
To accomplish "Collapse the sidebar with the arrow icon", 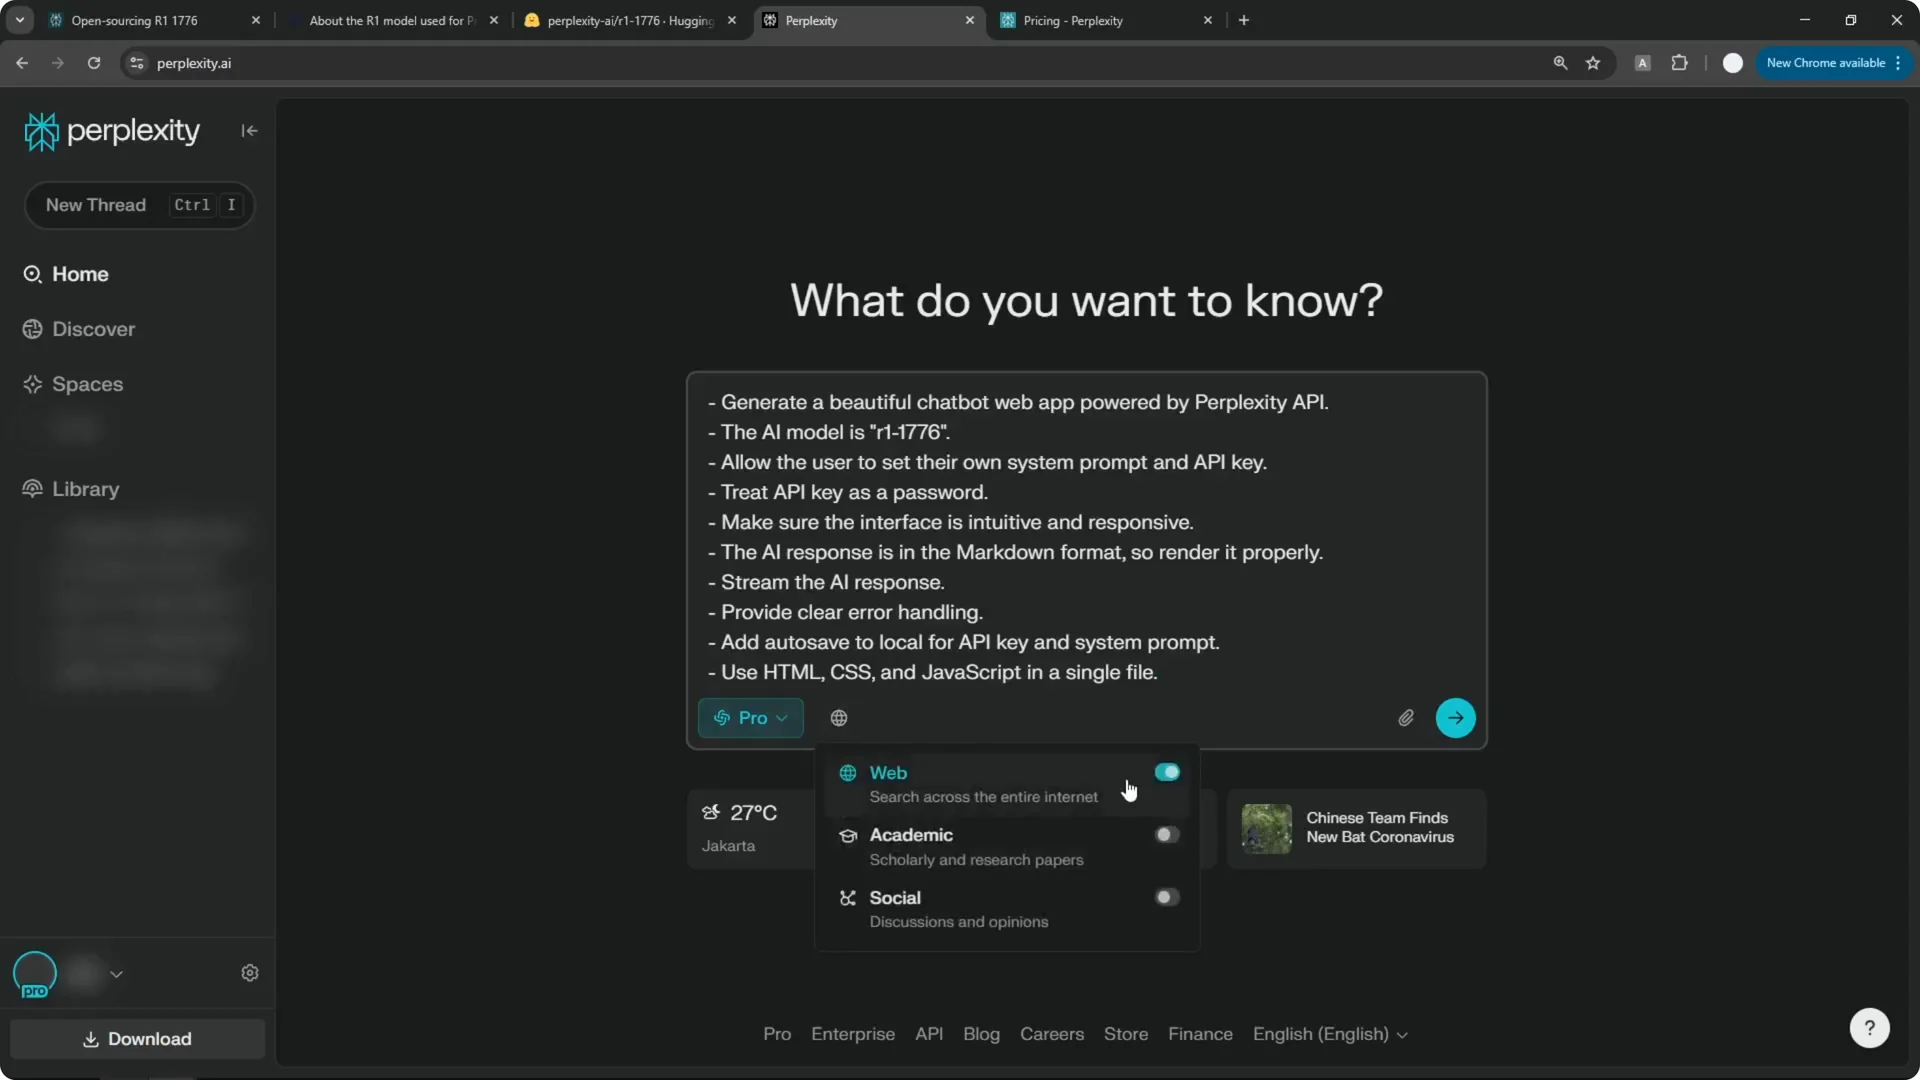I will 249,130.
